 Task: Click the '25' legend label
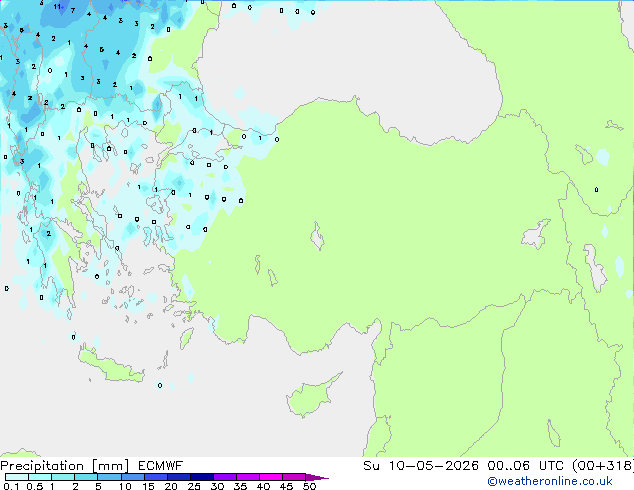[194, 486]
